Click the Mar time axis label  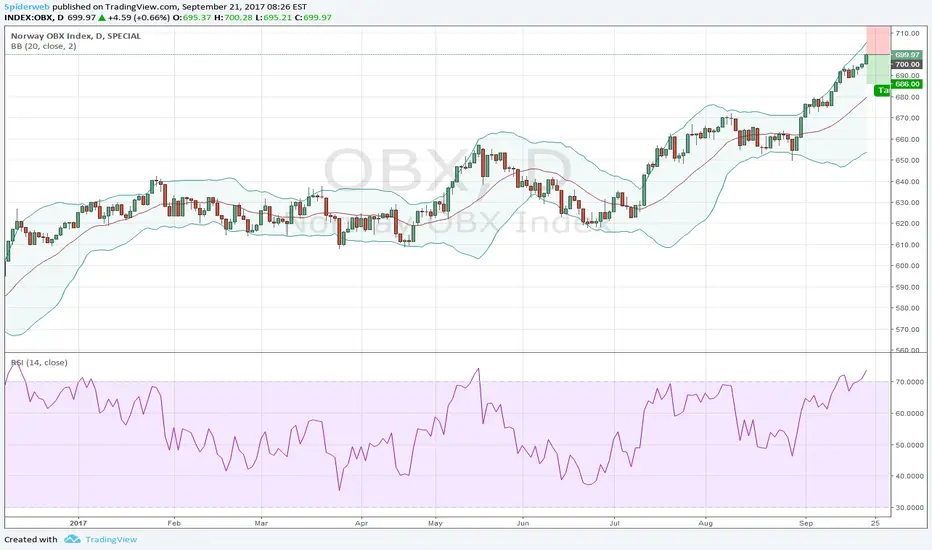262,523
